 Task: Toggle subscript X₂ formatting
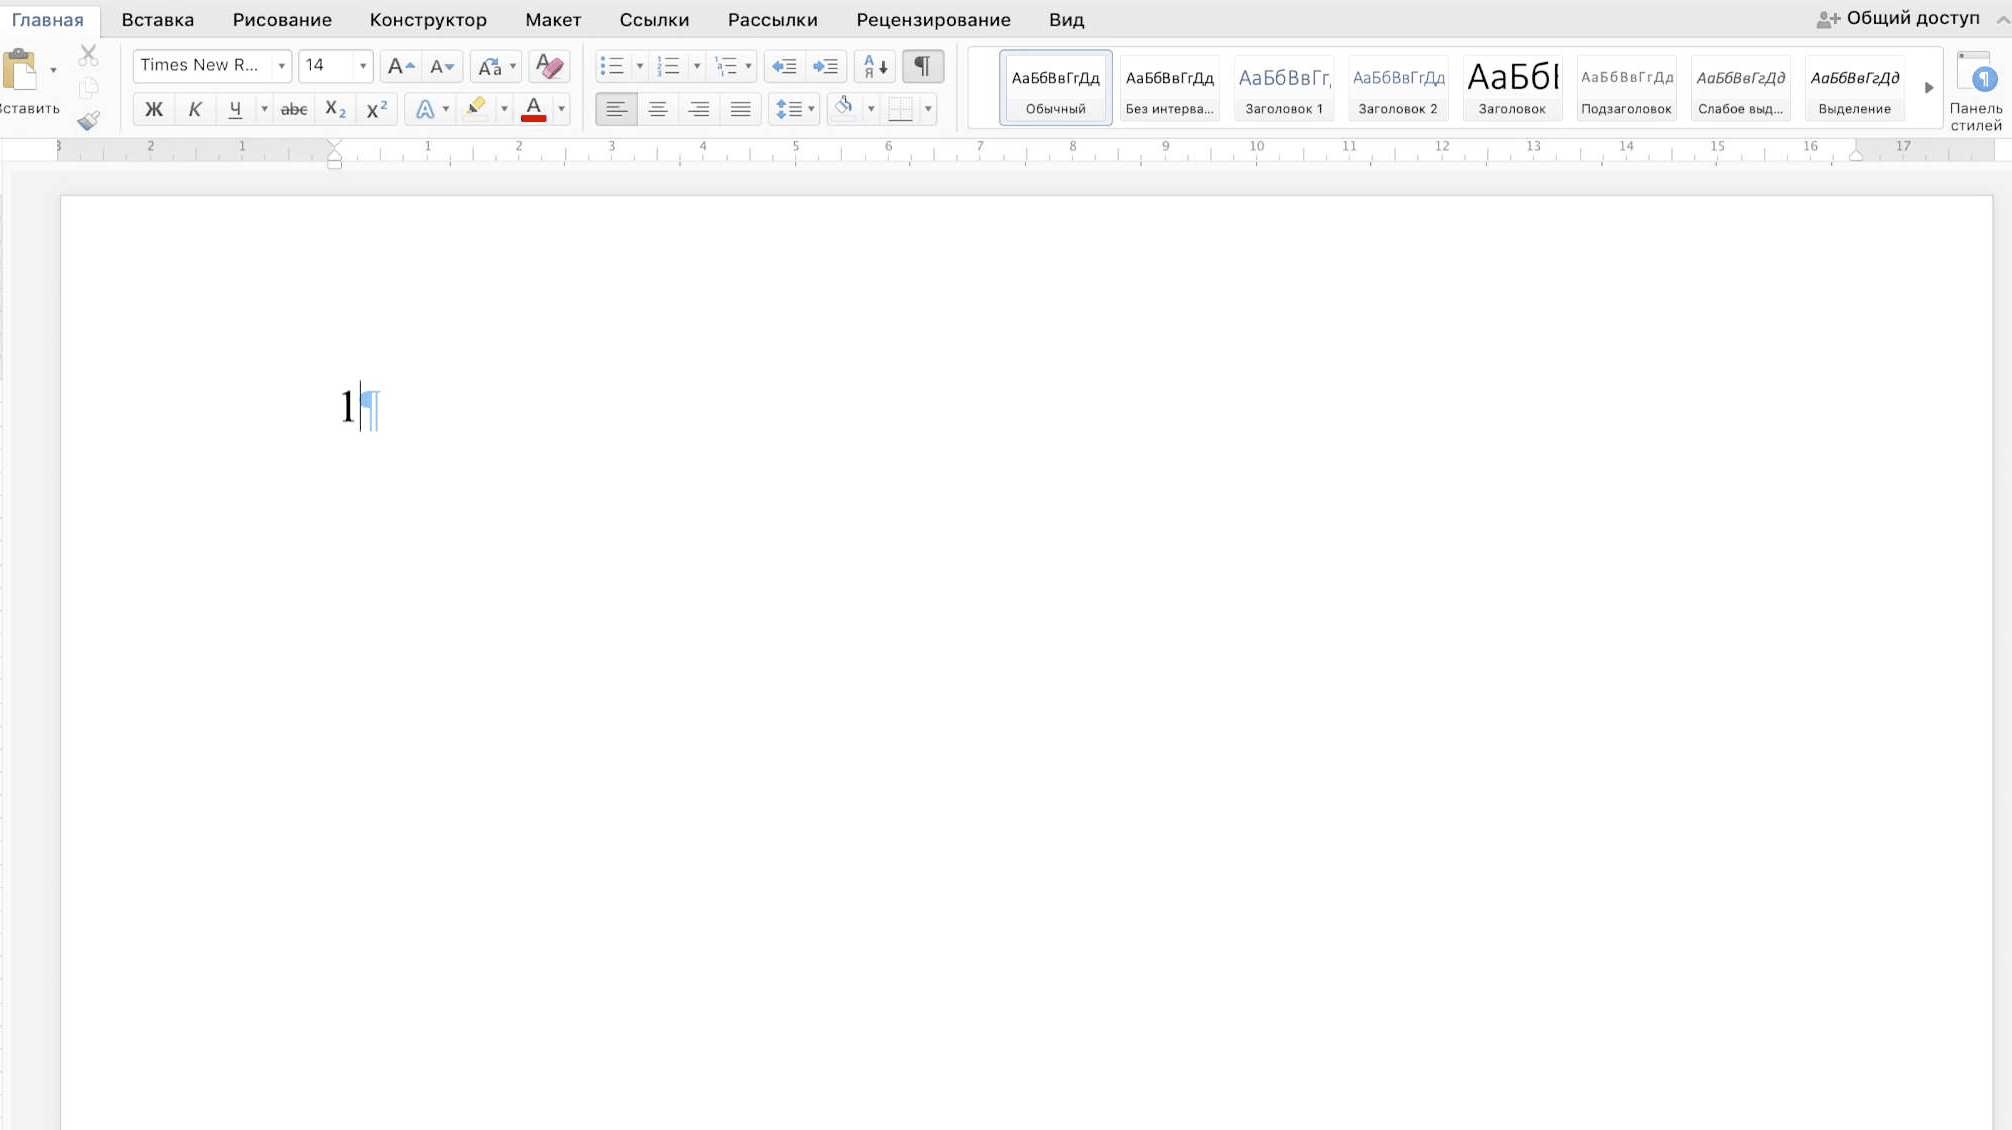(x=335, y=109)
